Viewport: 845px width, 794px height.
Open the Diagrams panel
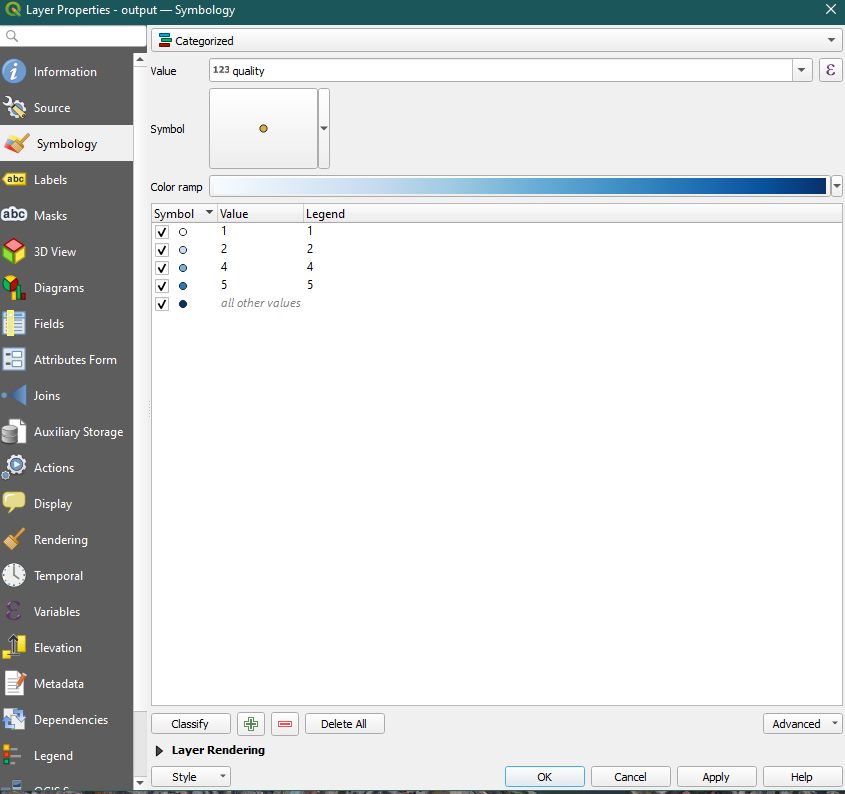click(x=60, y=287)
